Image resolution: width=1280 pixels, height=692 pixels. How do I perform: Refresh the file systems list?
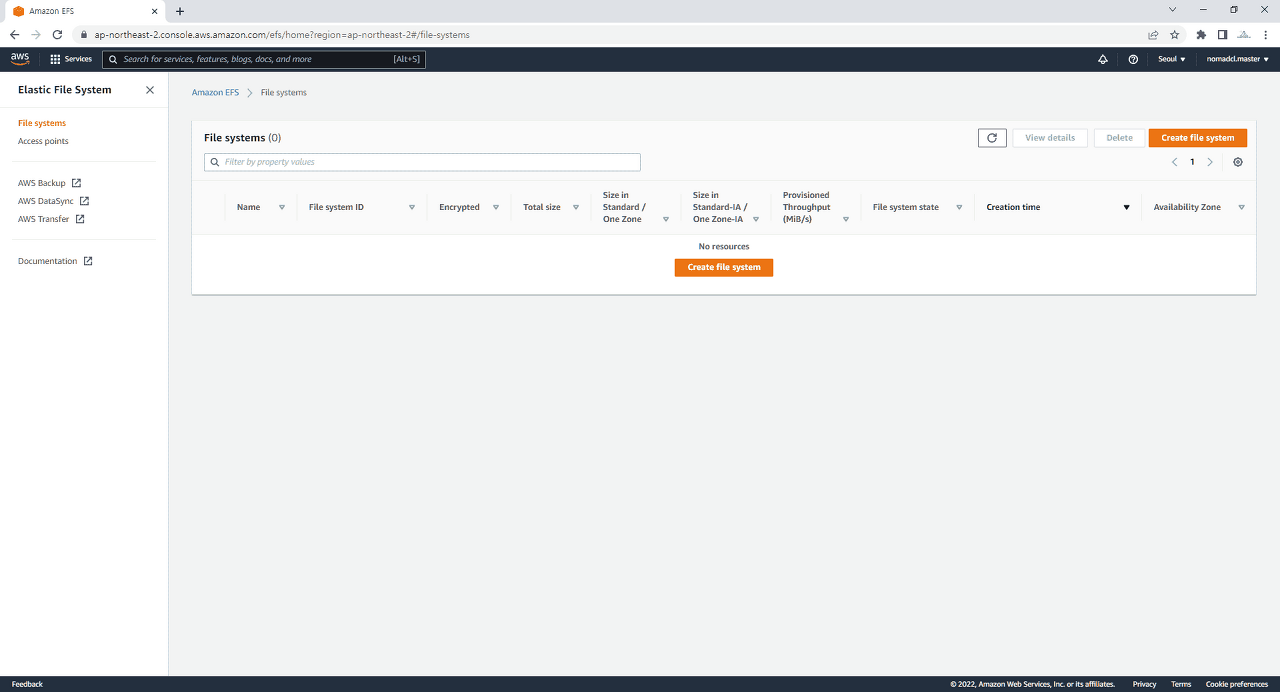click(992, 138)
